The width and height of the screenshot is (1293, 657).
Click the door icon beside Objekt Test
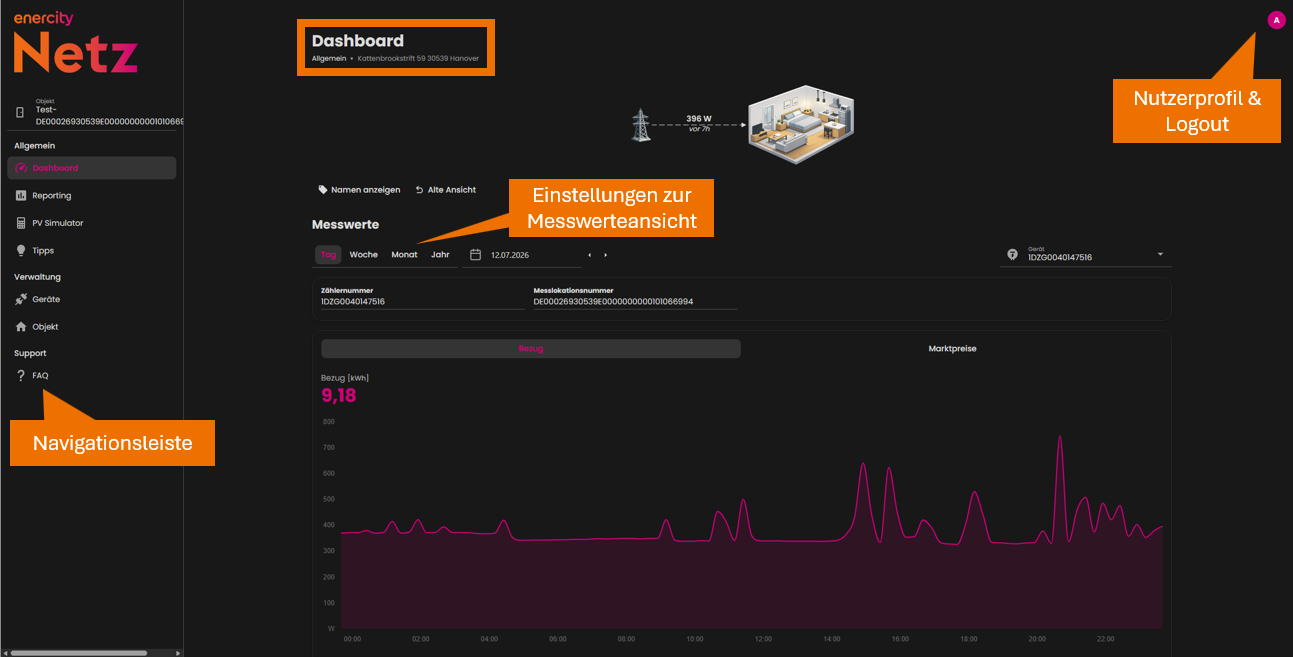tap(20, 112)
